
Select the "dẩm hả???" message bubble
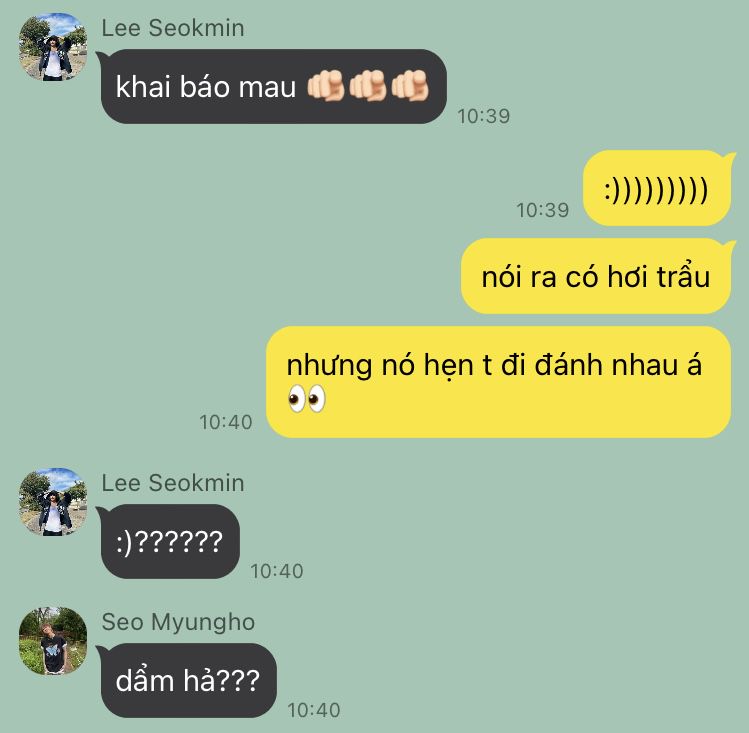(x=189, y=680)
